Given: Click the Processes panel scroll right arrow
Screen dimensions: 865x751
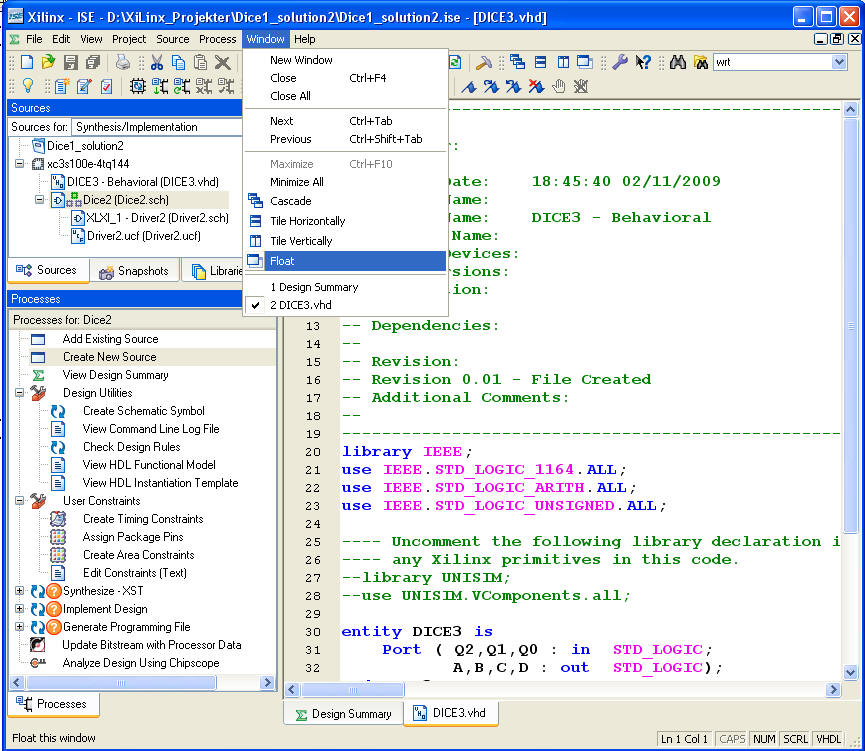Looking at the screenshot, I should tap(267, 683).
